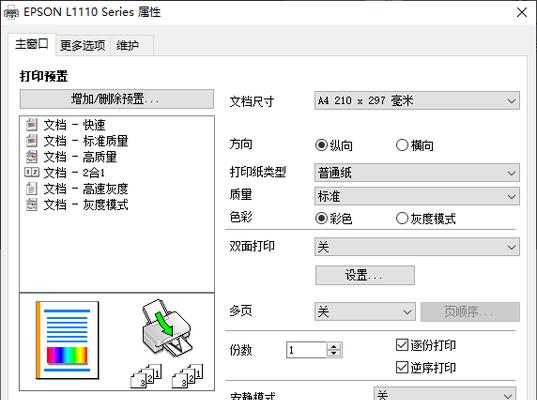Click the 增加/删除预置 button
The image size is (537, 400).
pyautogui.click(x=117, y=99)
